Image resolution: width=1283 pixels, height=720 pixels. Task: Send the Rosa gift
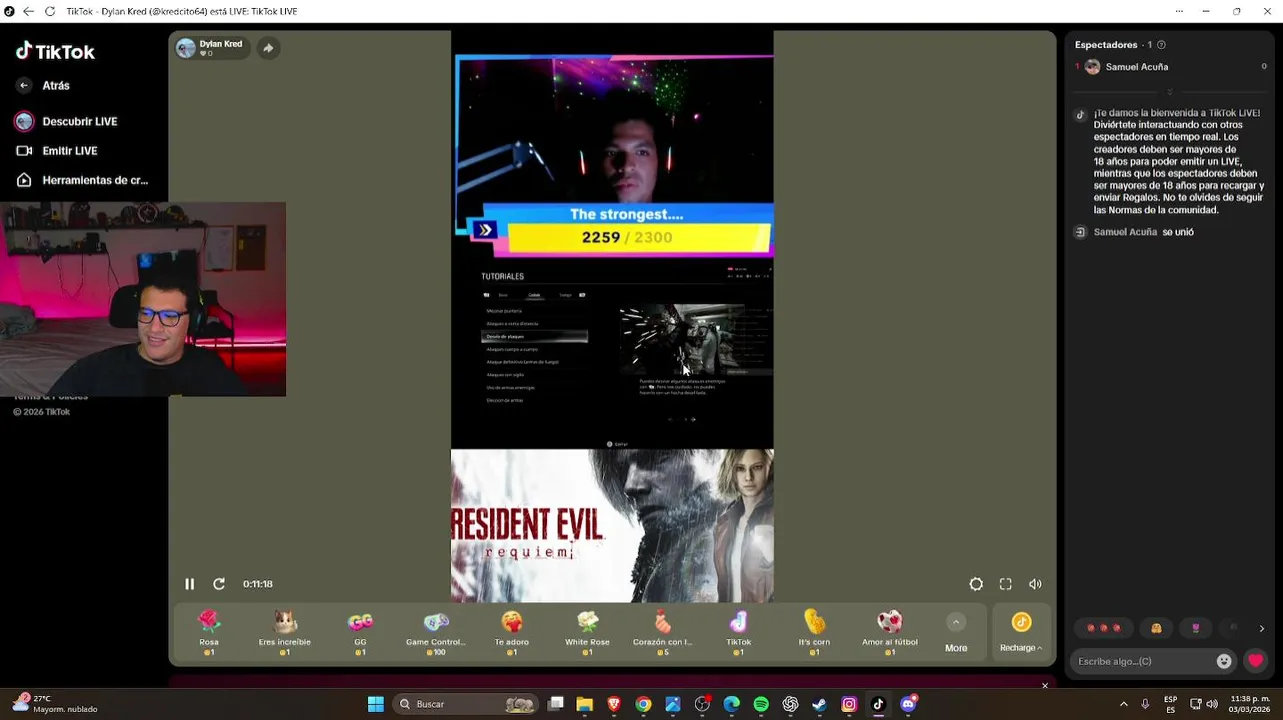pos(209,633)
